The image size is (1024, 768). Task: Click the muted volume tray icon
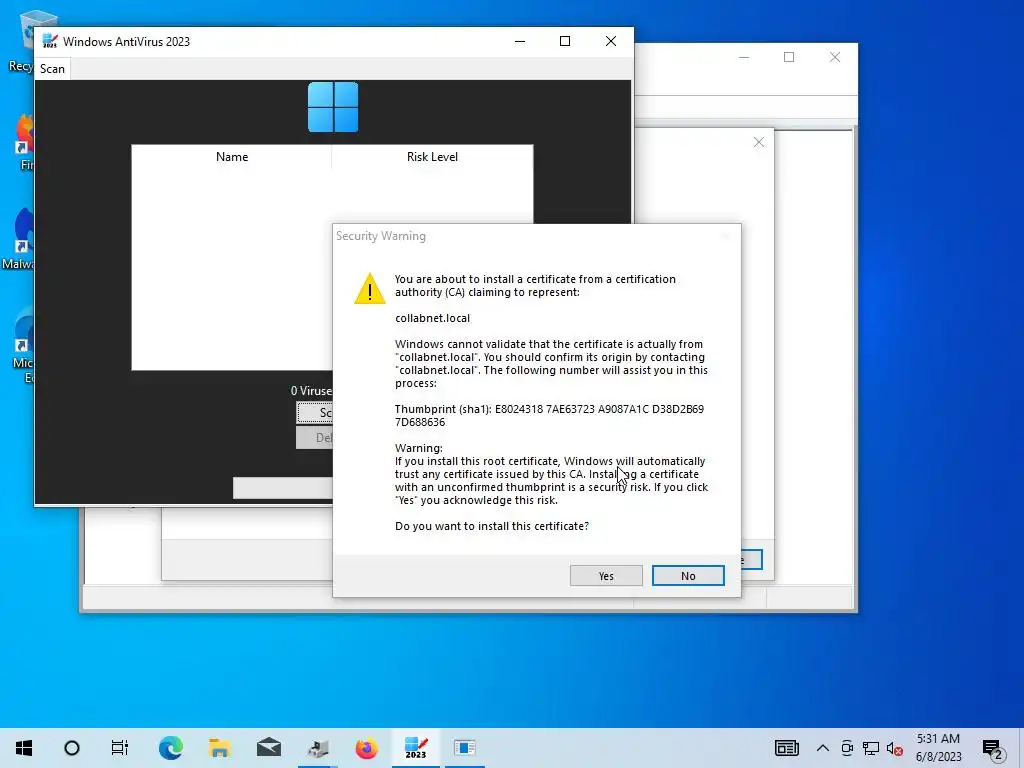point(895,748)
